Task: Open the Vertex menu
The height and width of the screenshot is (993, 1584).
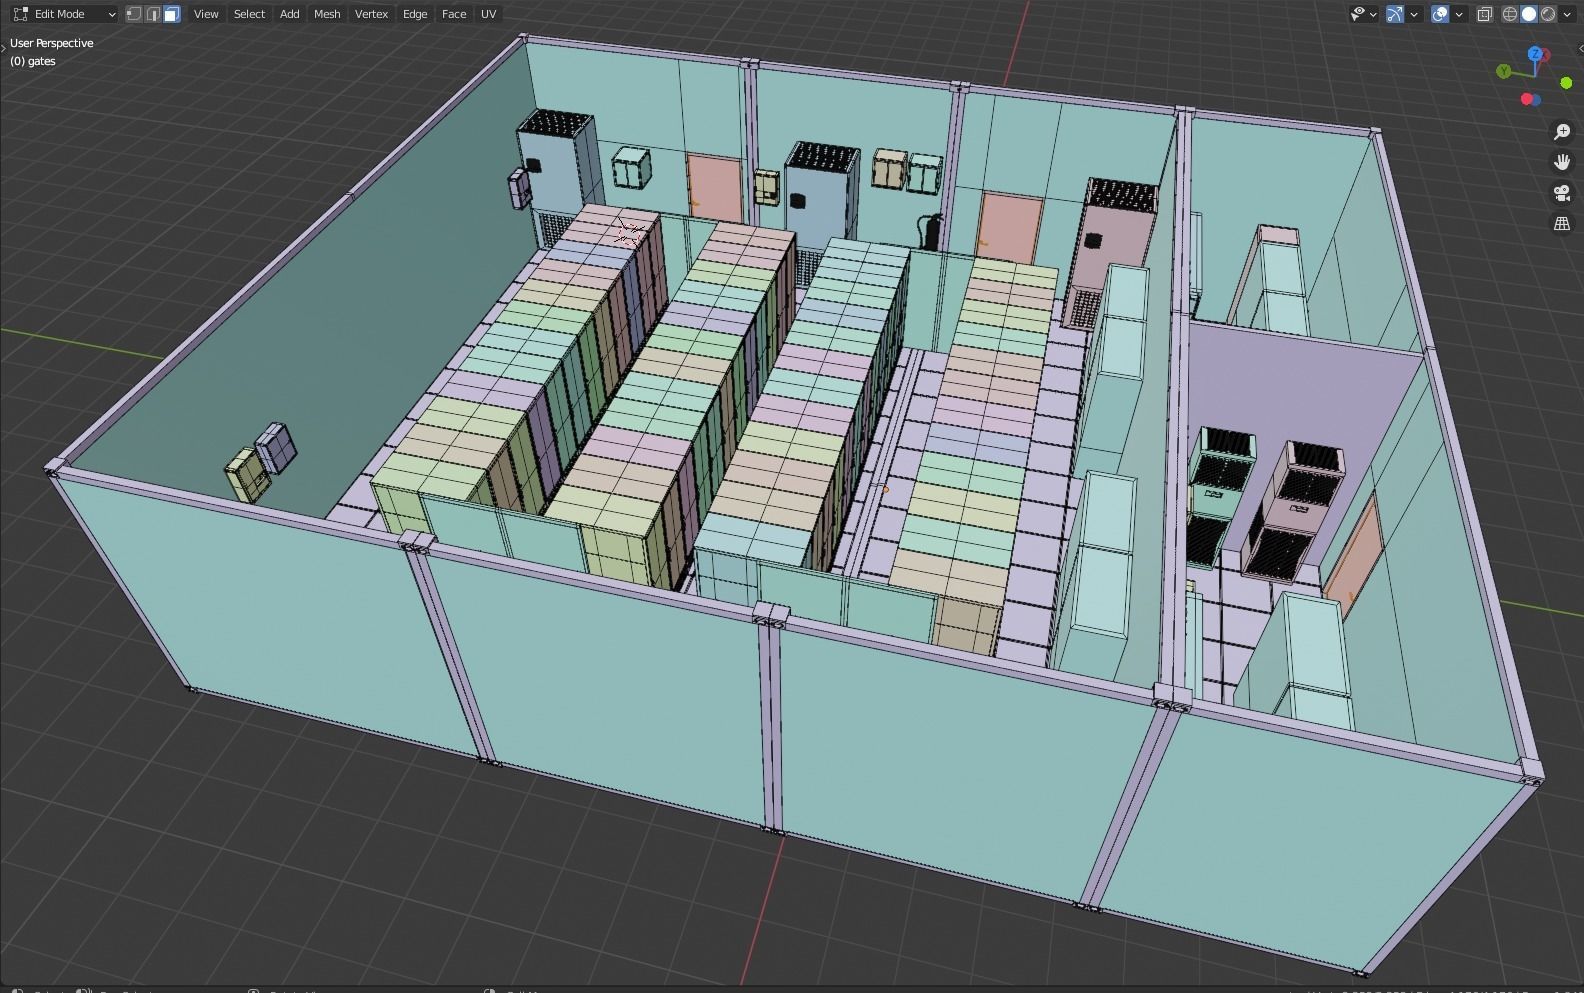Action: 372,14
